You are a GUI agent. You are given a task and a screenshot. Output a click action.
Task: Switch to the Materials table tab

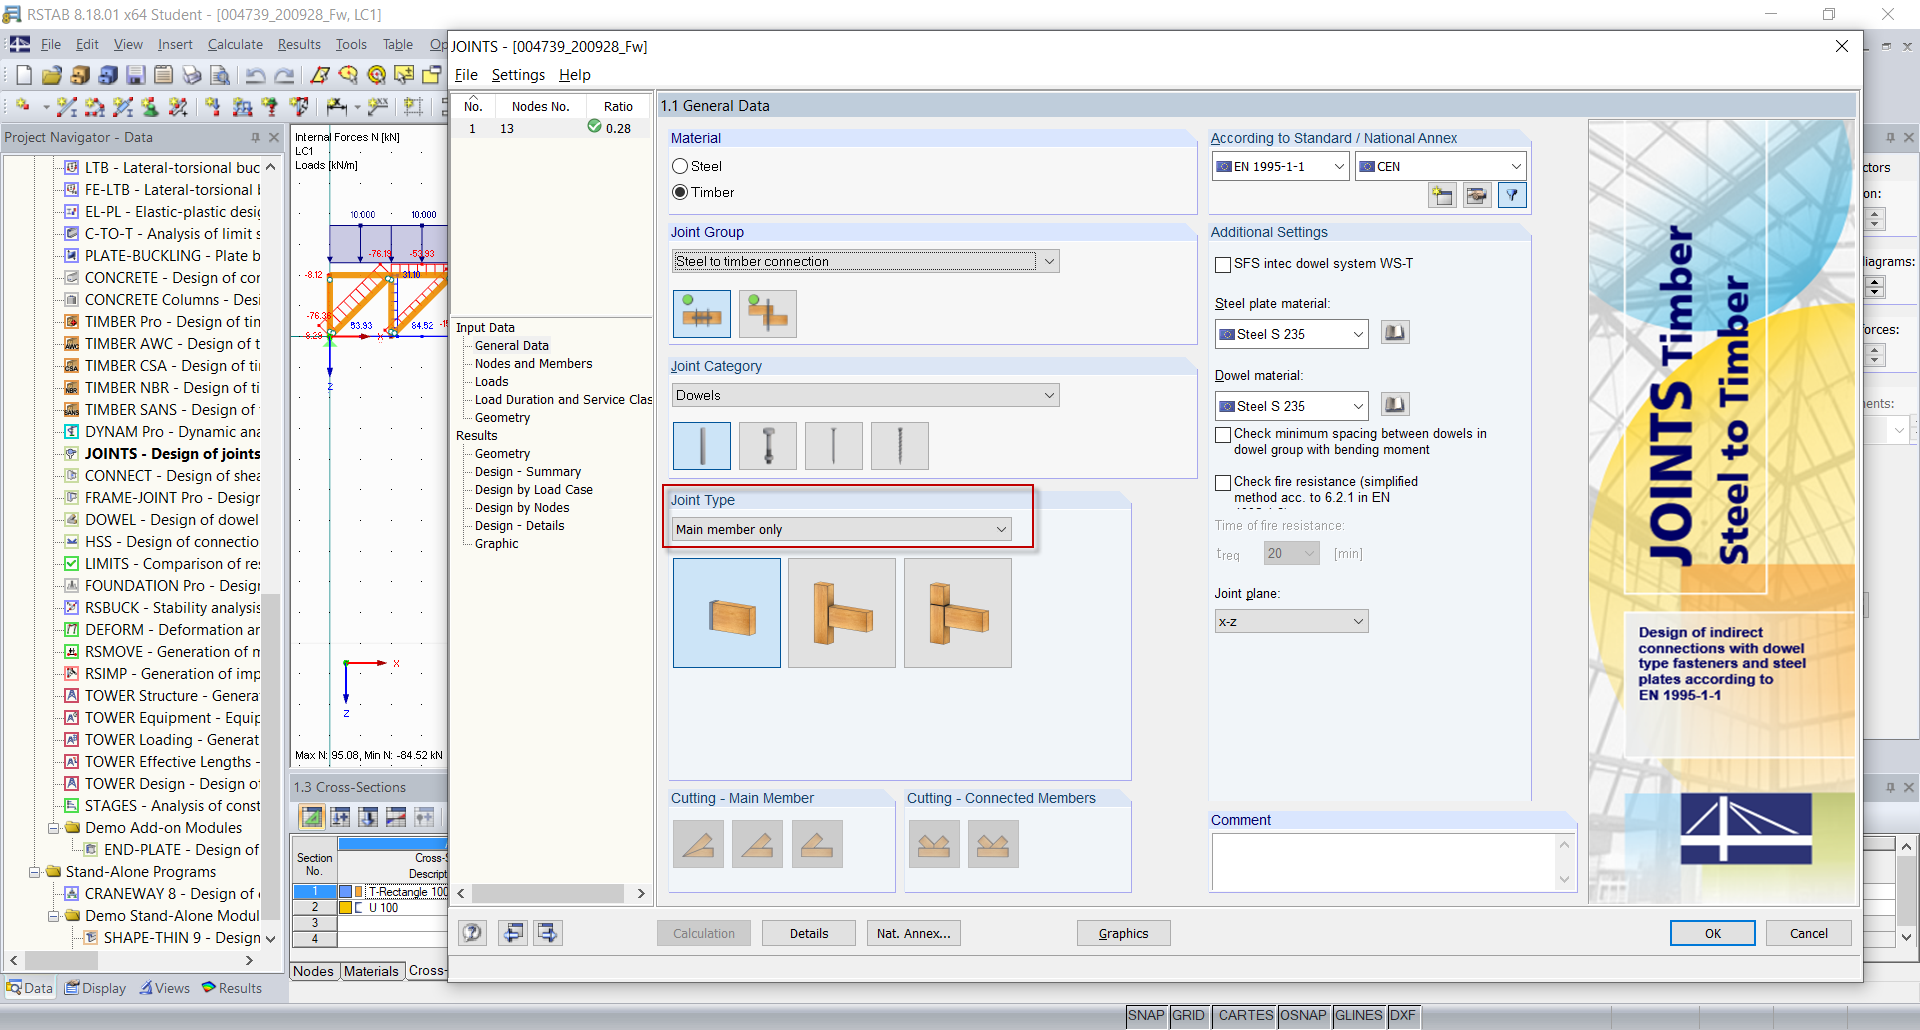pos(371,971)
